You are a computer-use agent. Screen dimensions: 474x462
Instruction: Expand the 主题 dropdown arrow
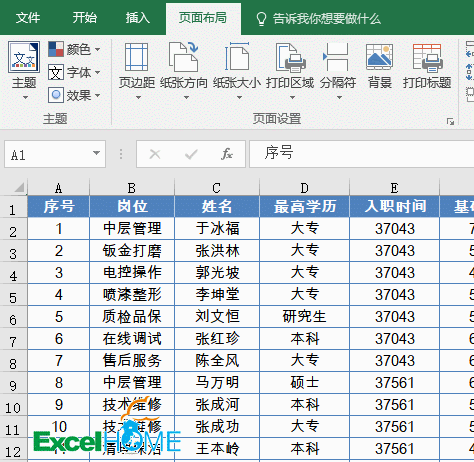click(25, 97)
